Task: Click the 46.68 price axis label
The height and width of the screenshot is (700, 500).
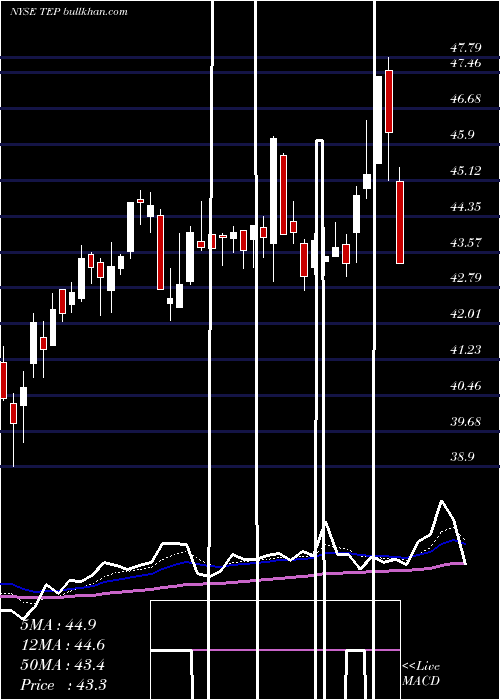Action: pyautogui.click(x=466, y=99)
